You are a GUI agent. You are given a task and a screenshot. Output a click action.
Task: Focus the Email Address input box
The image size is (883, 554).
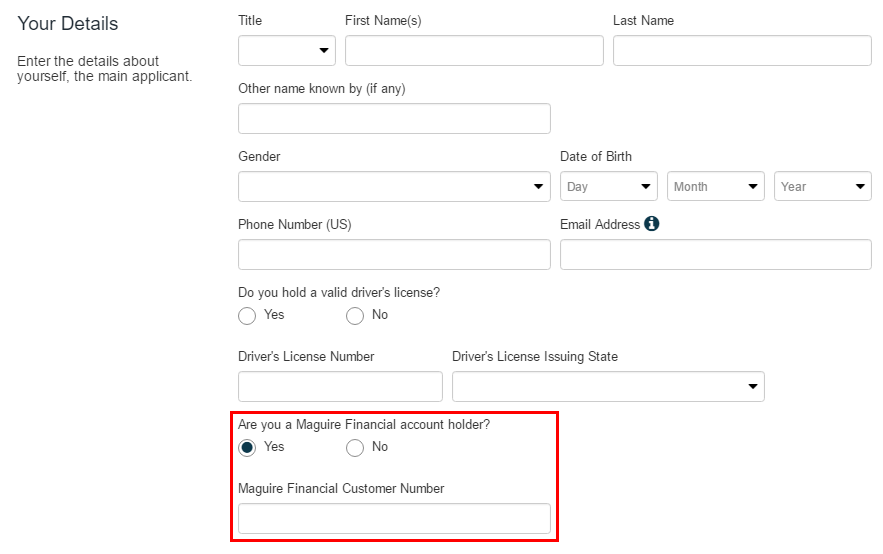[x=715, y=254]
